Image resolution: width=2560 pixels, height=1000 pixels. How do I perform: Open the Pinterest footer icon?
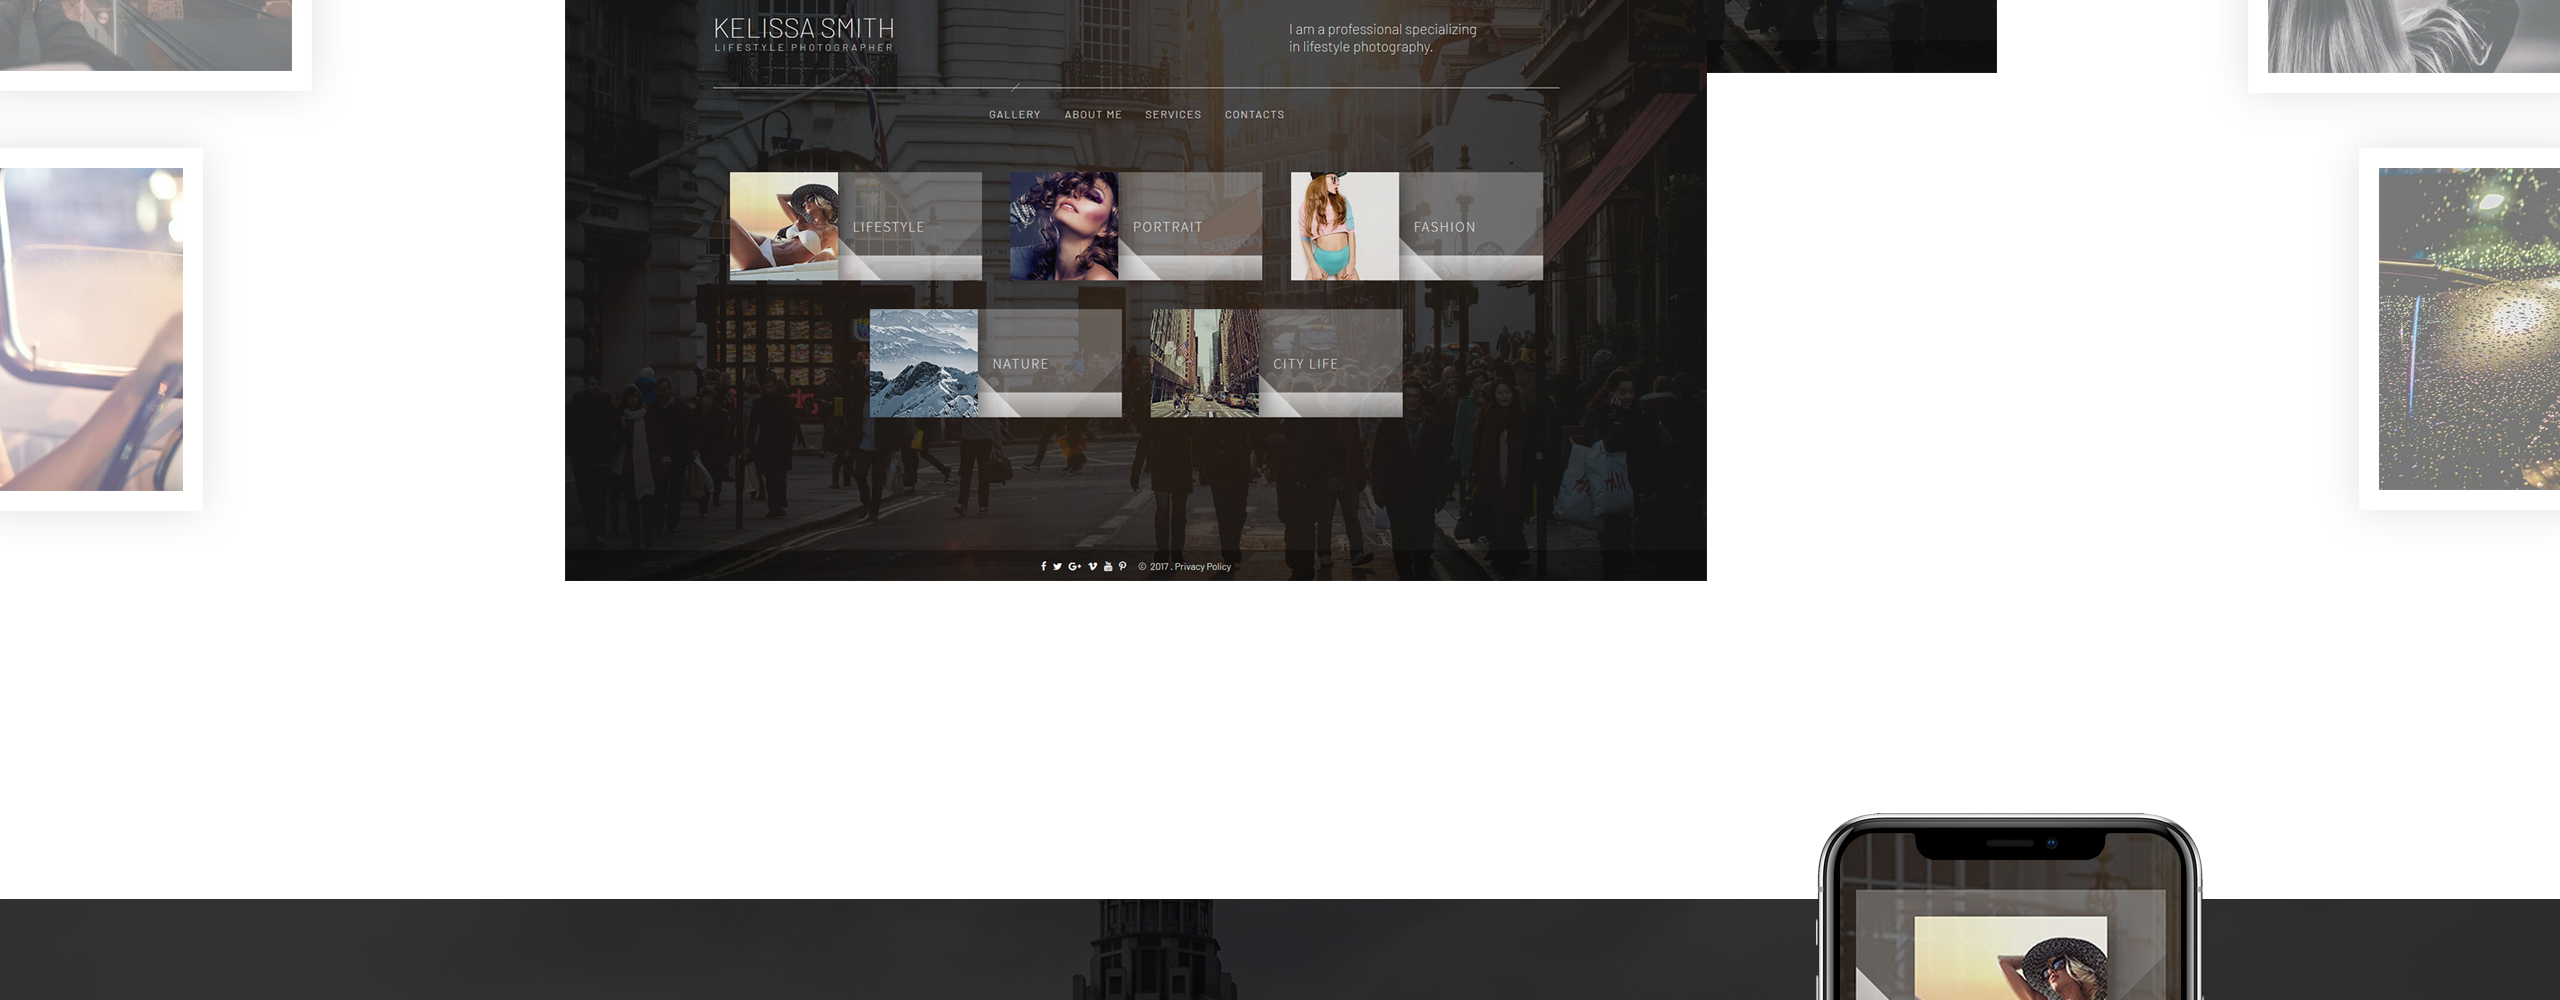click(x=1122, y=566)
